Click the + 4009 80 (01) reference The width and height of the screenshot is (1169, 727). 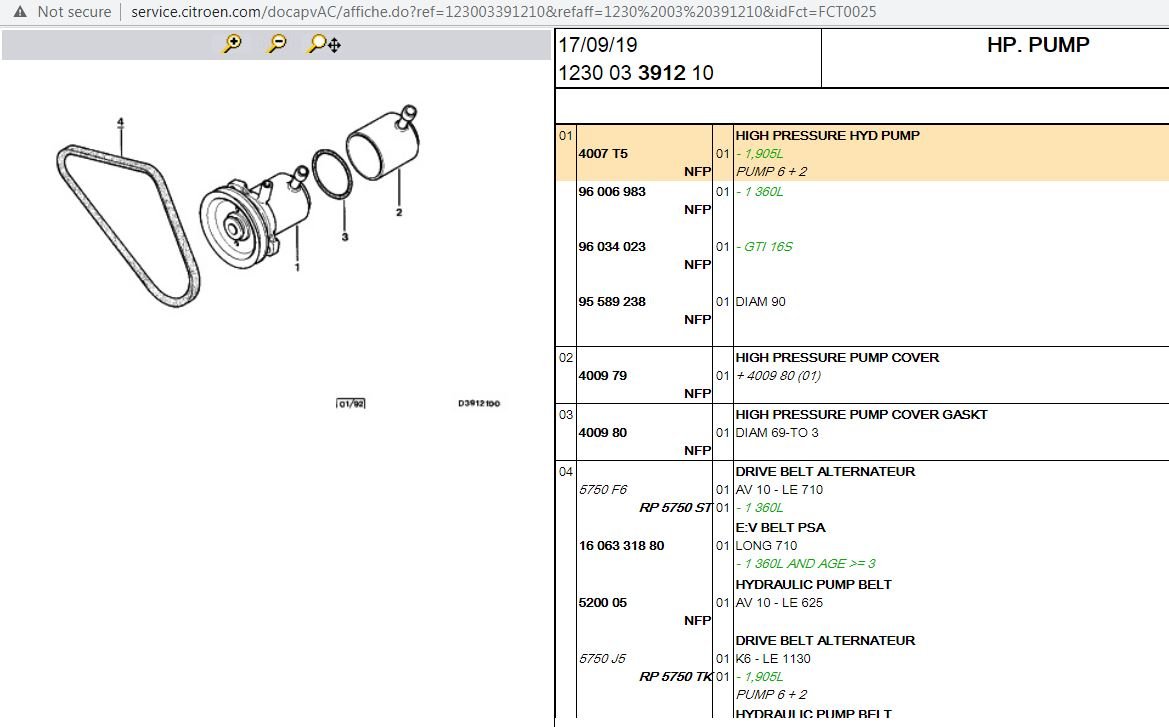pos(778,376)
